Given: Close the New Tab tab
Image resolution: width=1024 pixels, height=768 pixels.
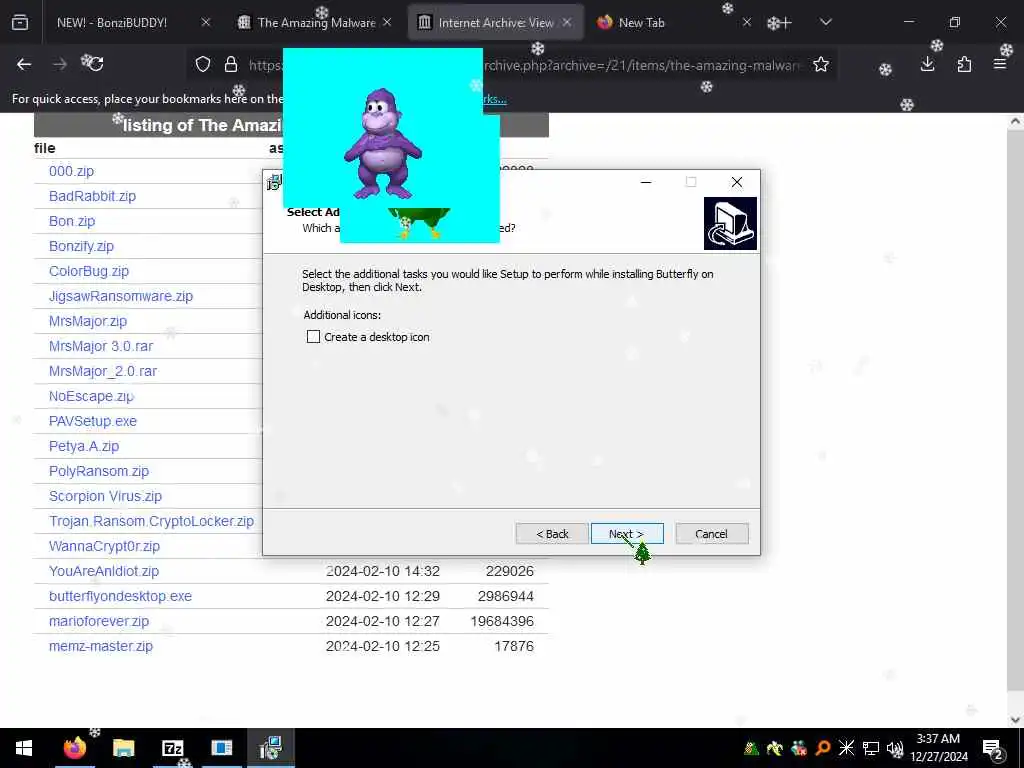Looking at the screenshot, I should 747,22.
